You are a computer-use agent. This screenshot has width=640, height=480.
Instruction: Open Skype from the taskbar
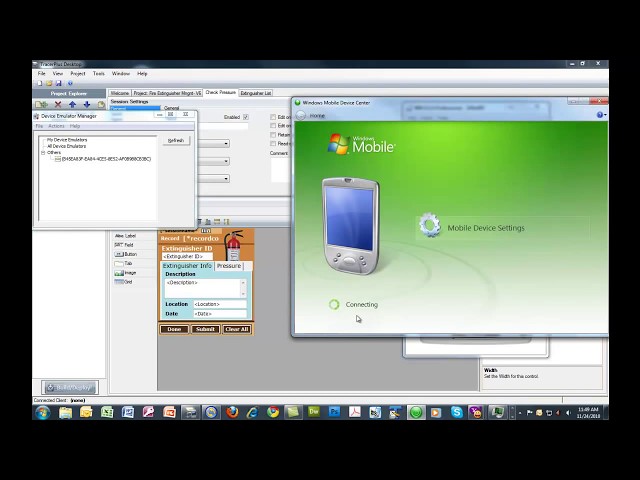[456, 412]
